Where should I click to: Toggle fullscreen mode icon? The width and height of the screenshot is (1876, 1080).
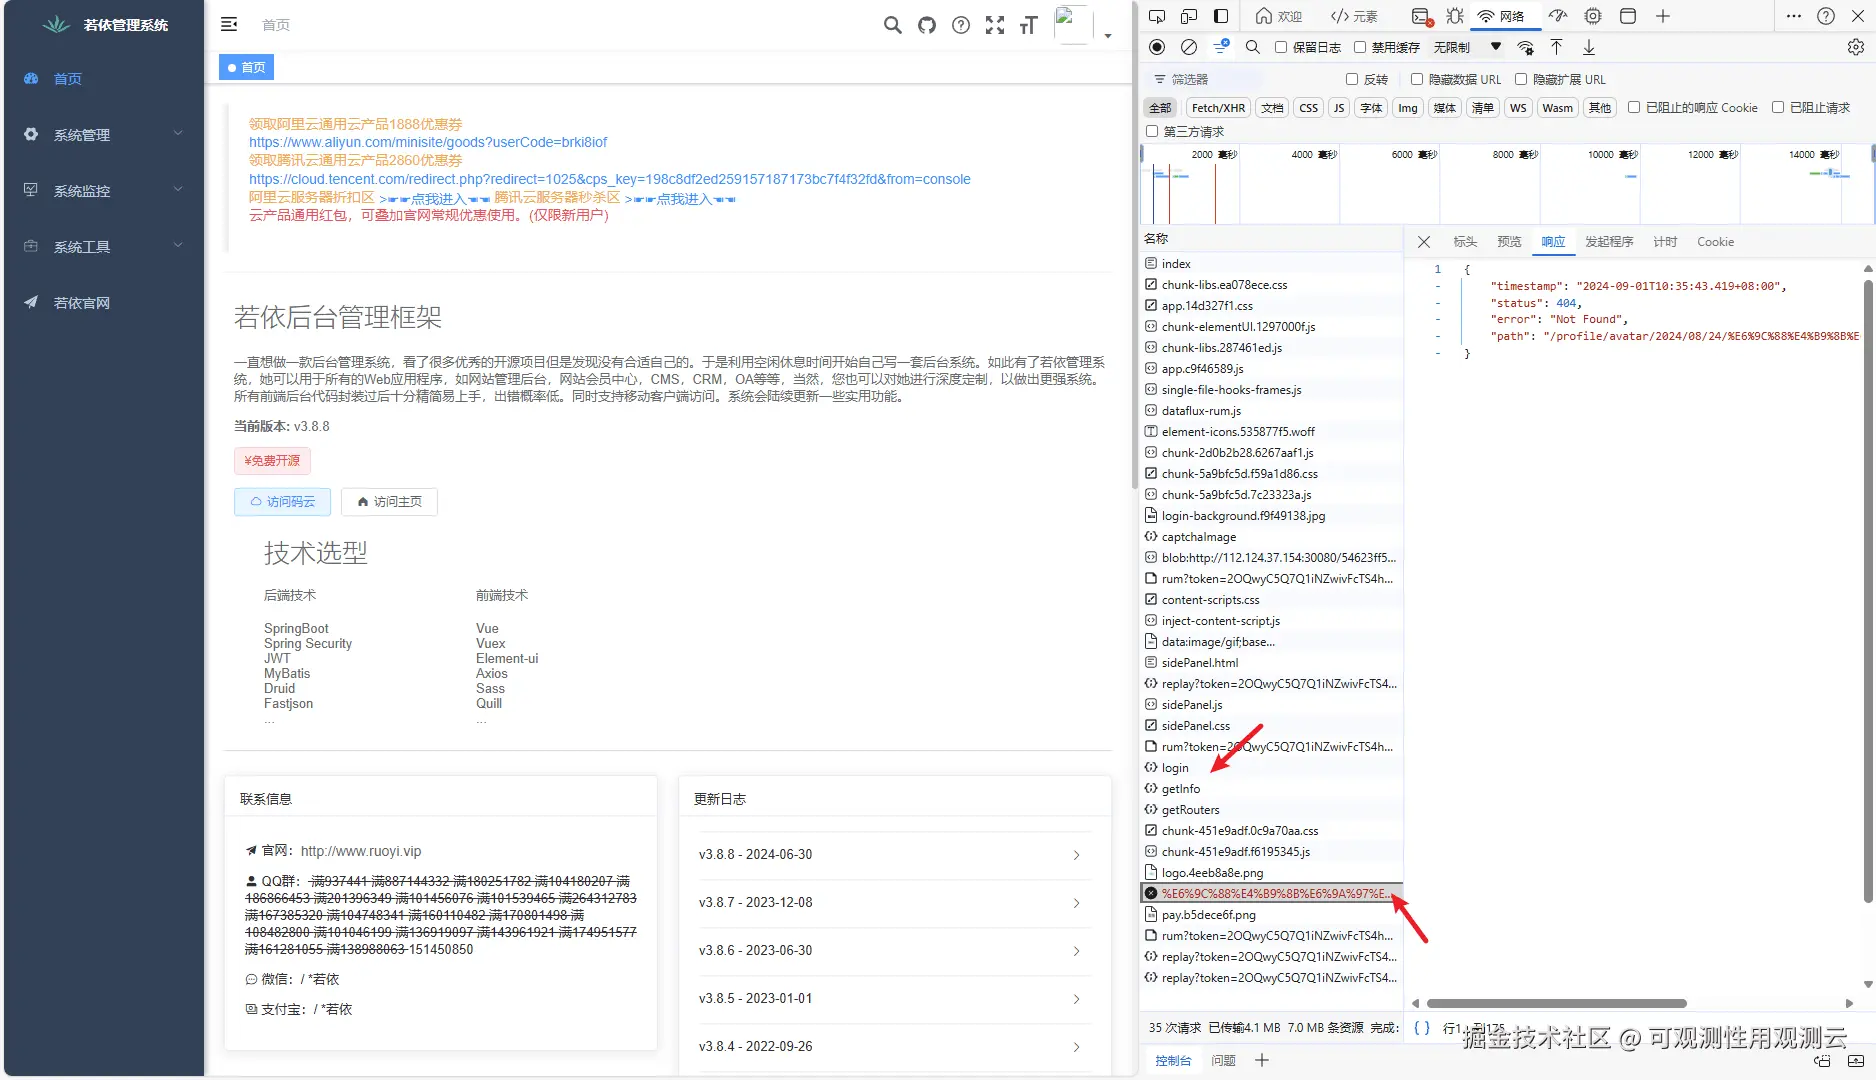[995, 25]
